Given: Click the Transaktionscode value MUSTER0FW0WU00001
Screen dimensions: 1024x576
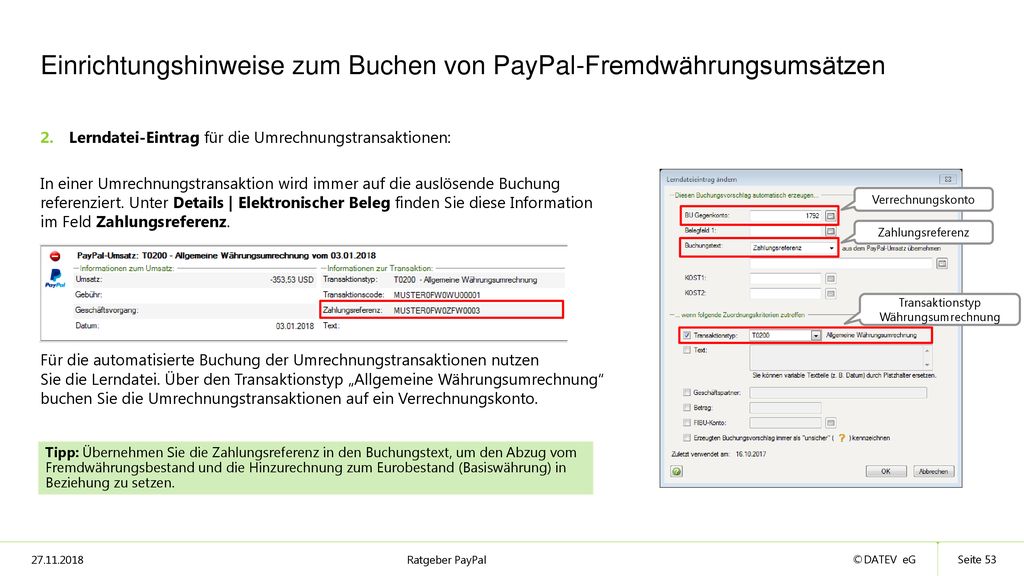Looking at the screenshot, I should 437,295.
